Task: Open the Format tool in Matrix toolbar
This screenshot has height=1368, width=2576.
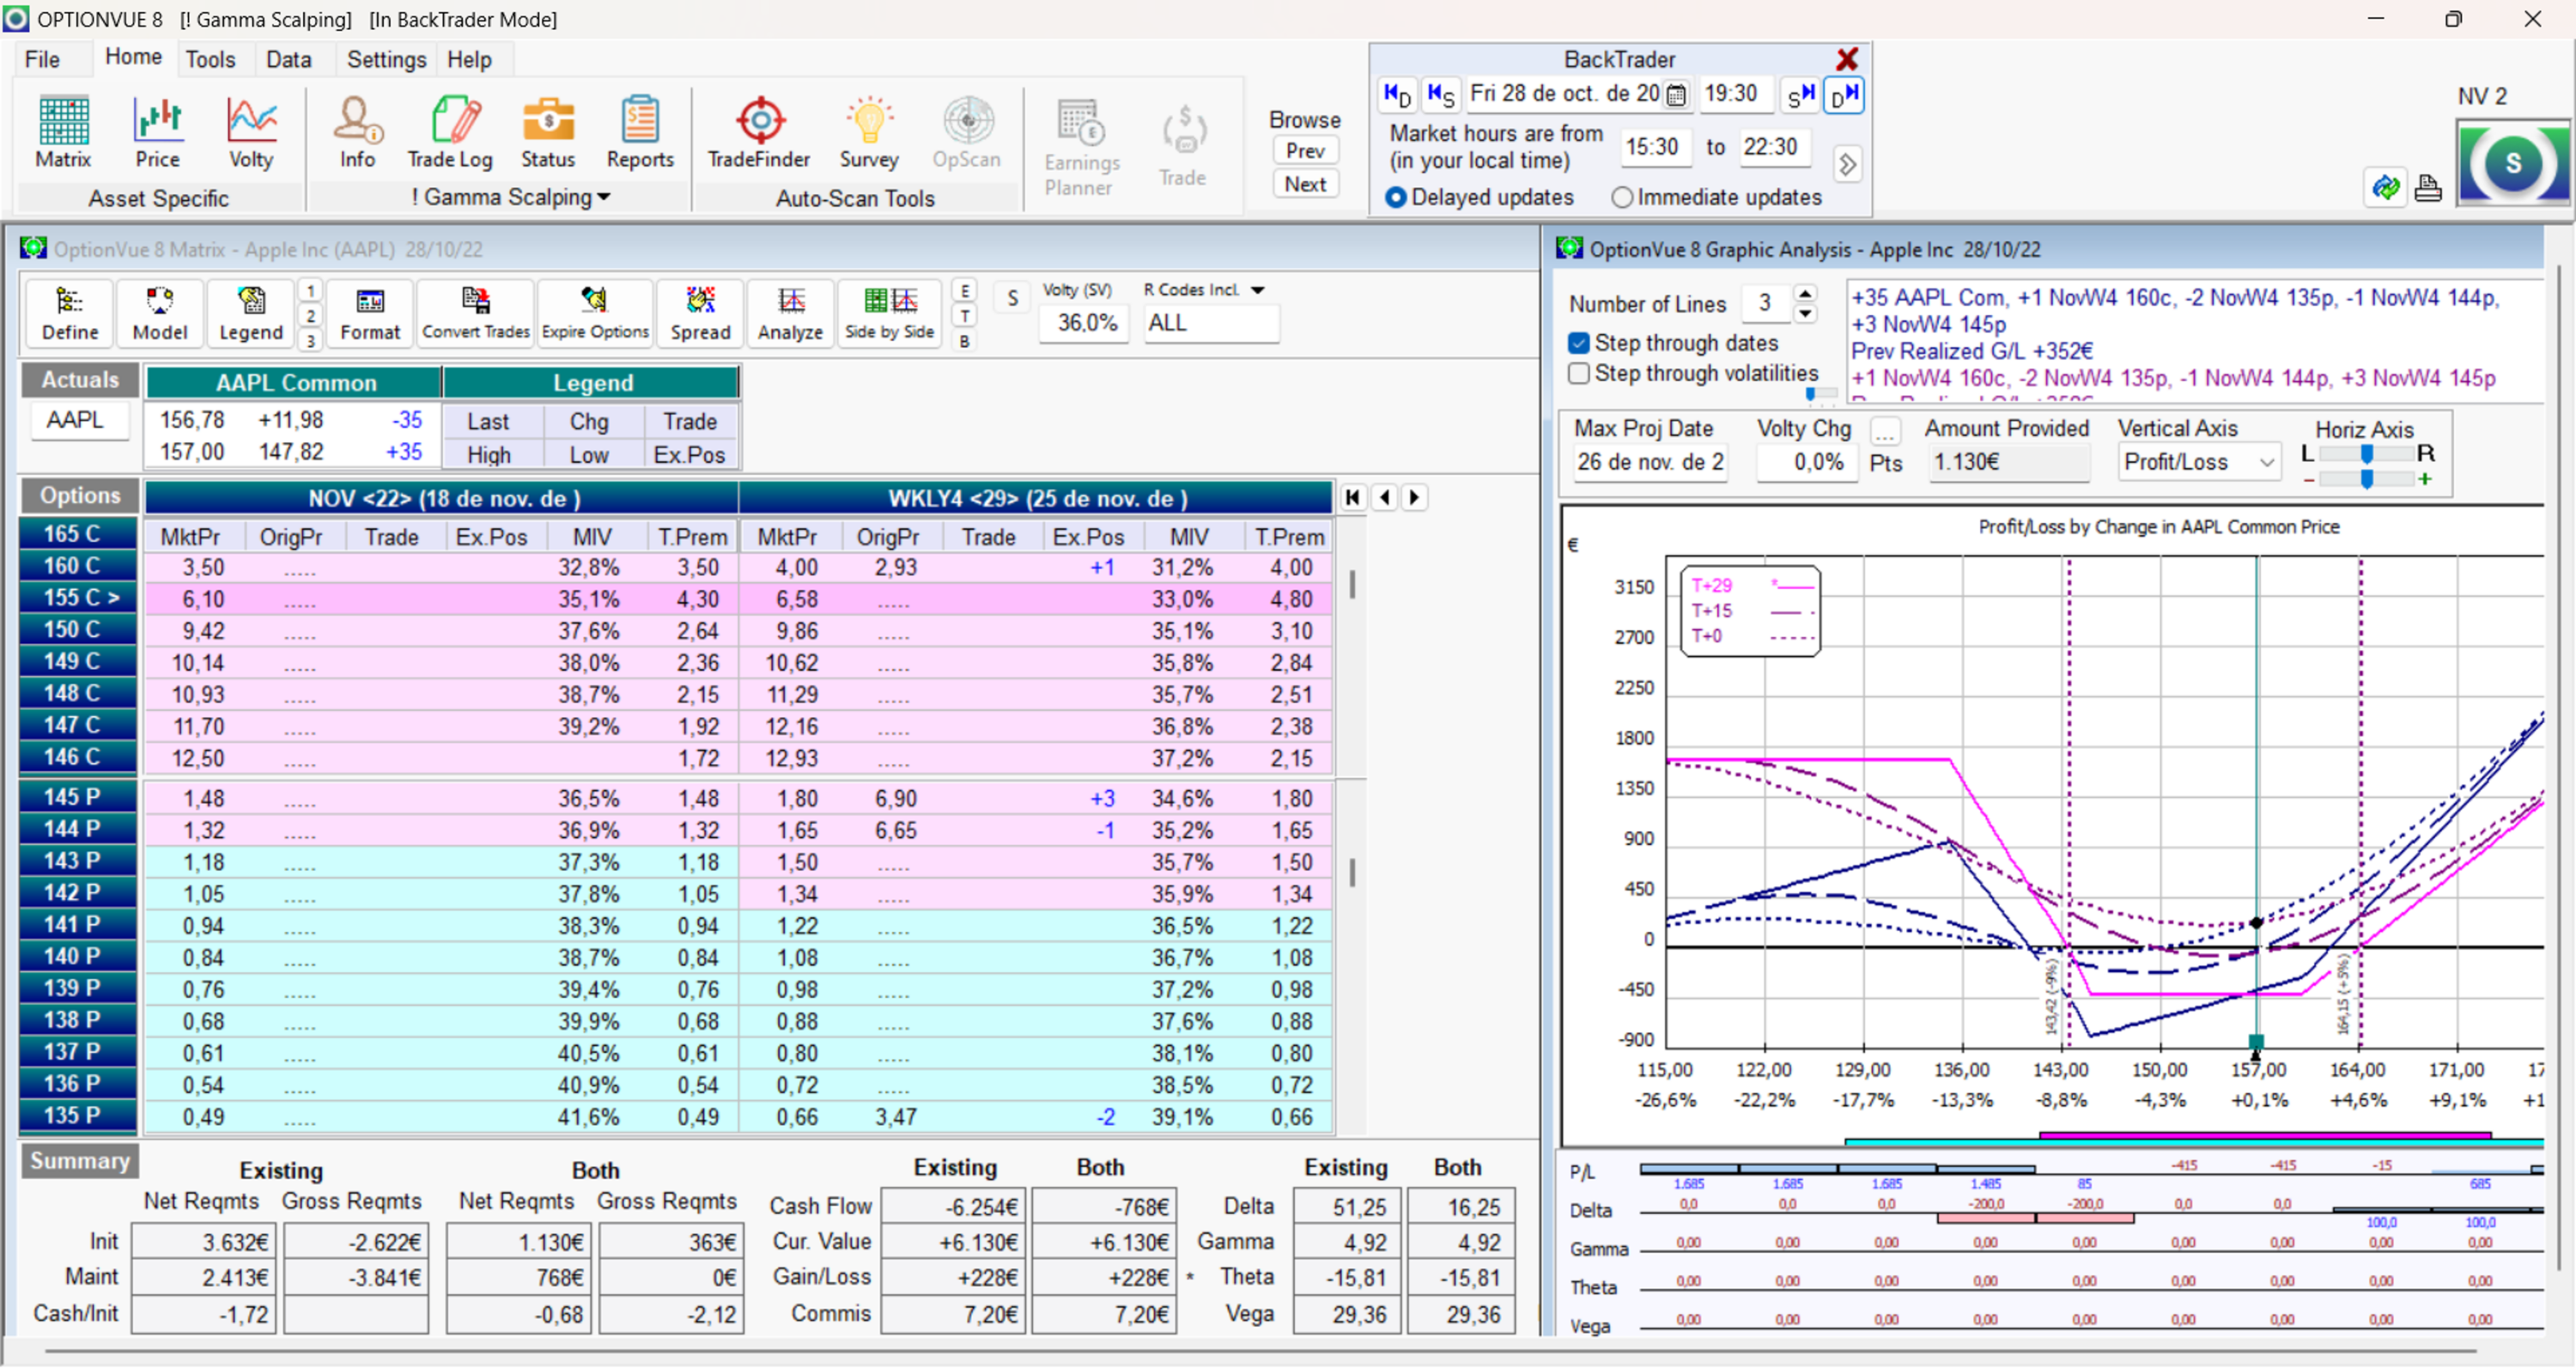Action: pyautogui.click(x=370, y=314)
